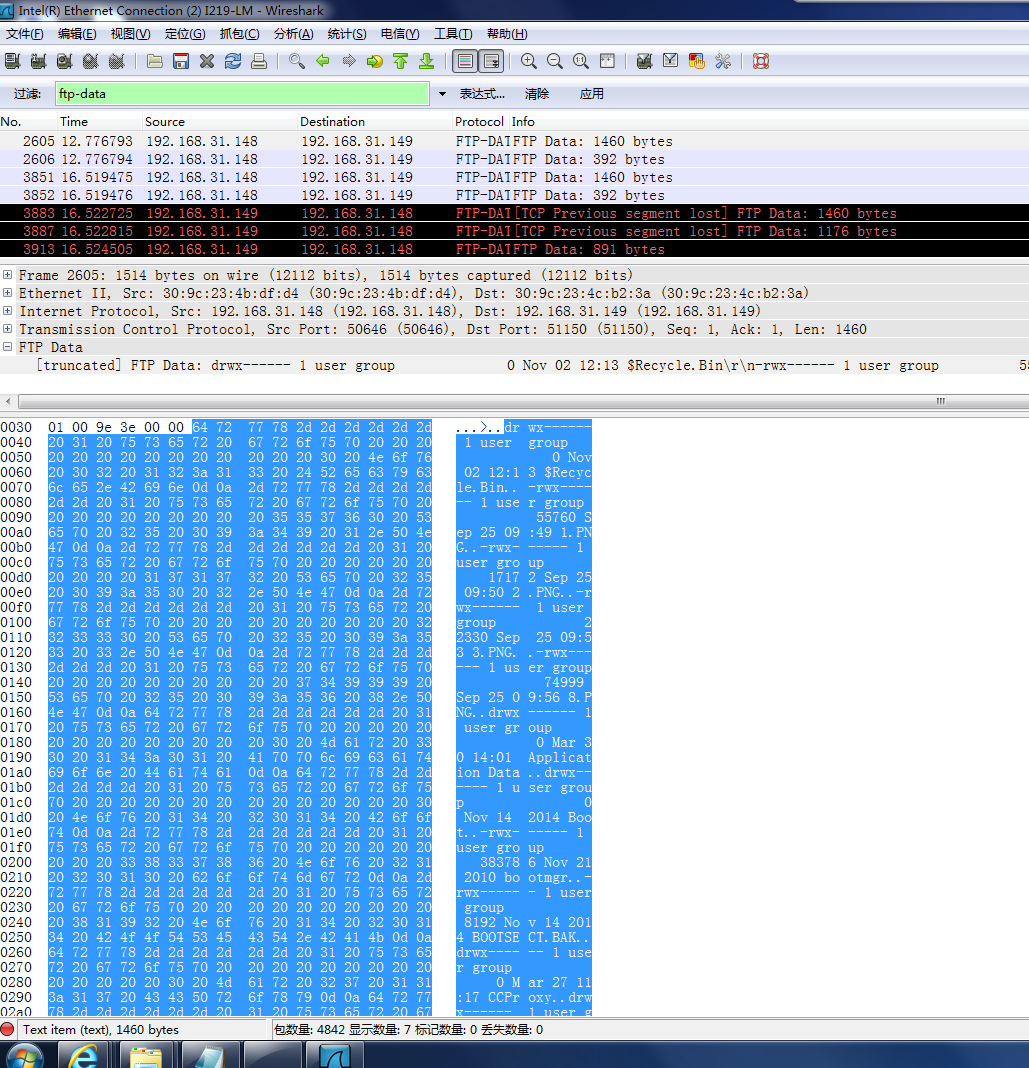1029x1068 pixels.
Task: Open the 编辑(E) menu
Action: click(77, 34)
